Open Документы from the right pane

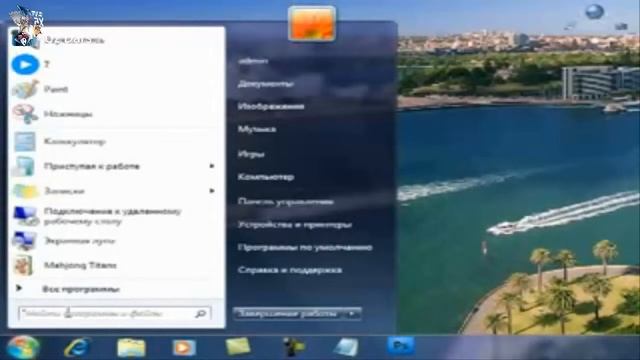266,84
